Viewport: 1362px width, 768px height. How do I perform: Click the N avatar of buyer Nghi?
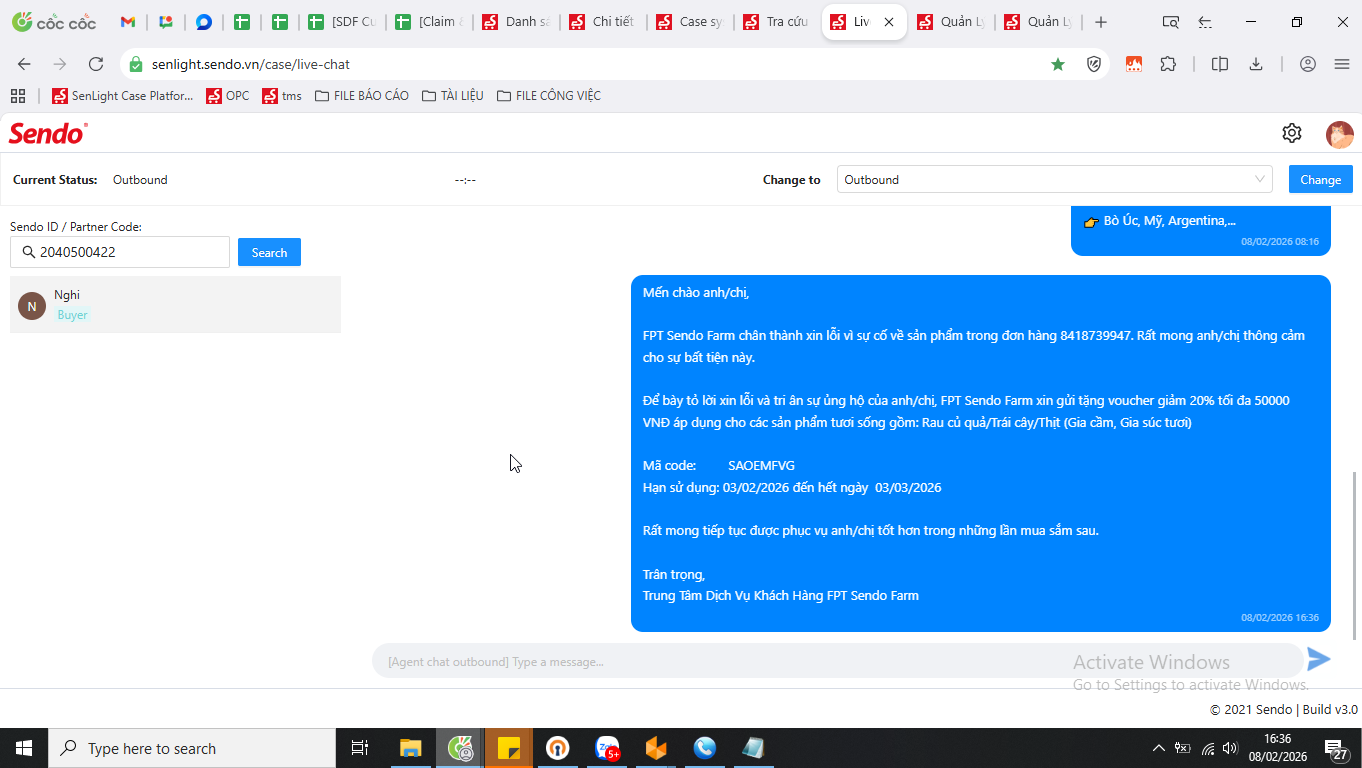[32, 306]
